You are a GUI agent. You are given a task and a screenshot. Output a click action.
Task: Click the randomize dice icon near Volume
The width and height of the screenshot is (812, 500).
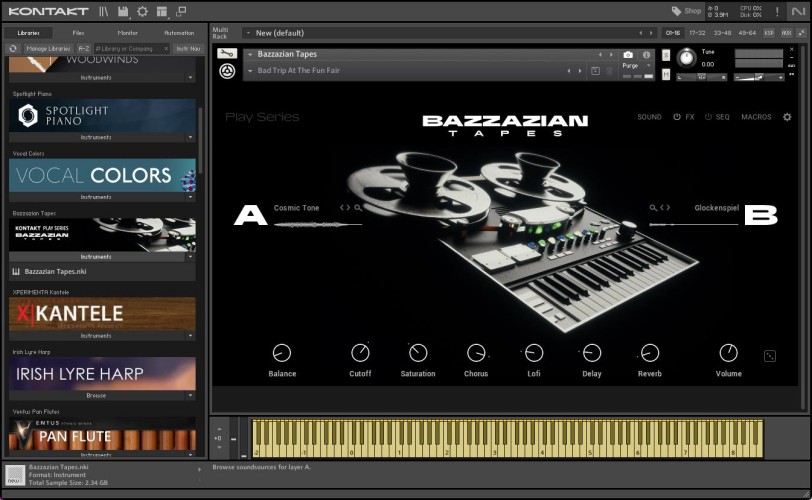click(770, 356)
